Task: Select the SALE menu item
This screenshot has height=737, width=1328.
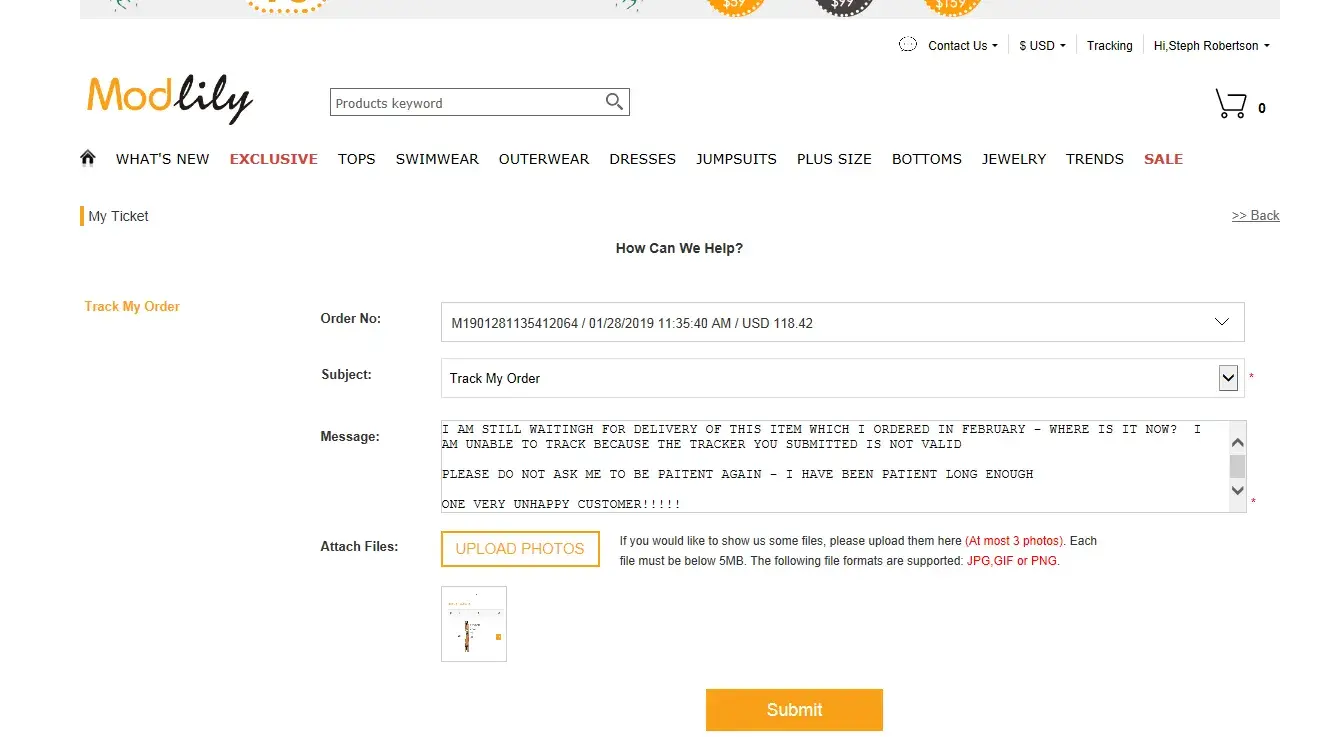Action: coord(1163,159)
